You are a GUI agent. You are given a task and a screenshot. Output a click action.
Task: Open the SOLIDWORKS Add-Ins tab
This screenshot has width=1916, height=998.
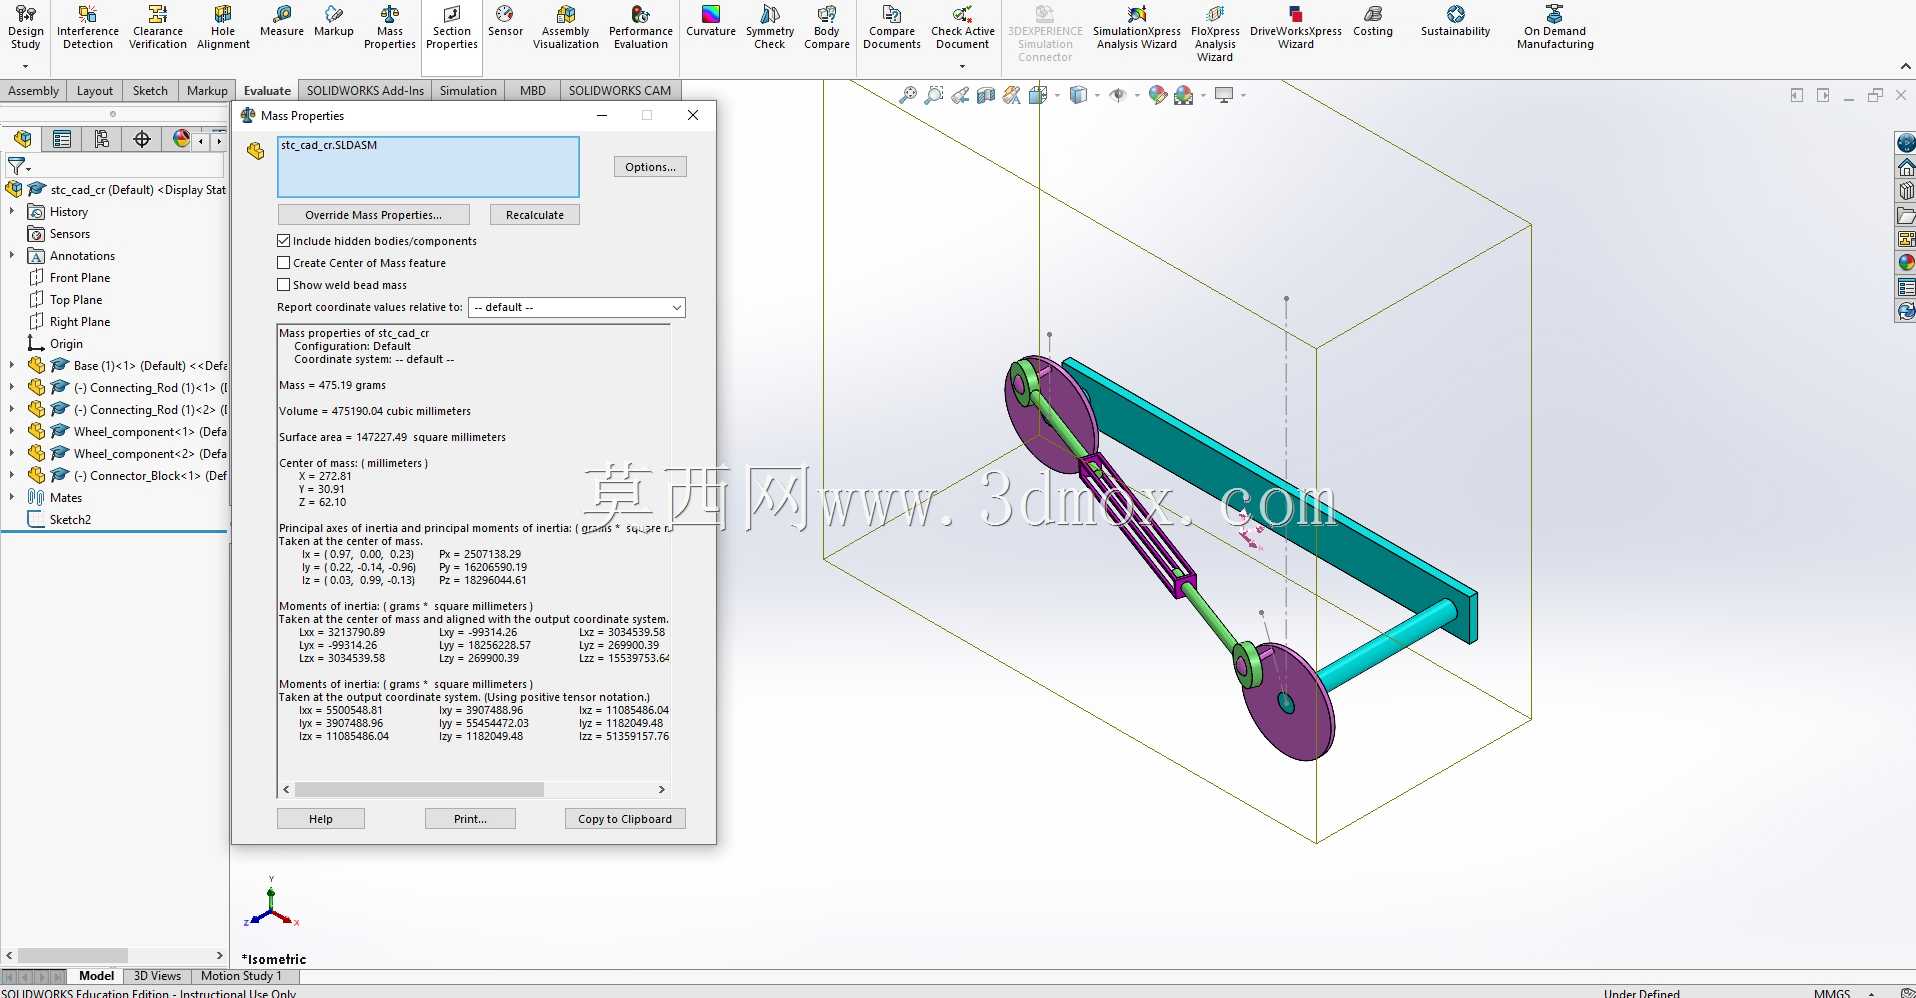tap(365, 91)
